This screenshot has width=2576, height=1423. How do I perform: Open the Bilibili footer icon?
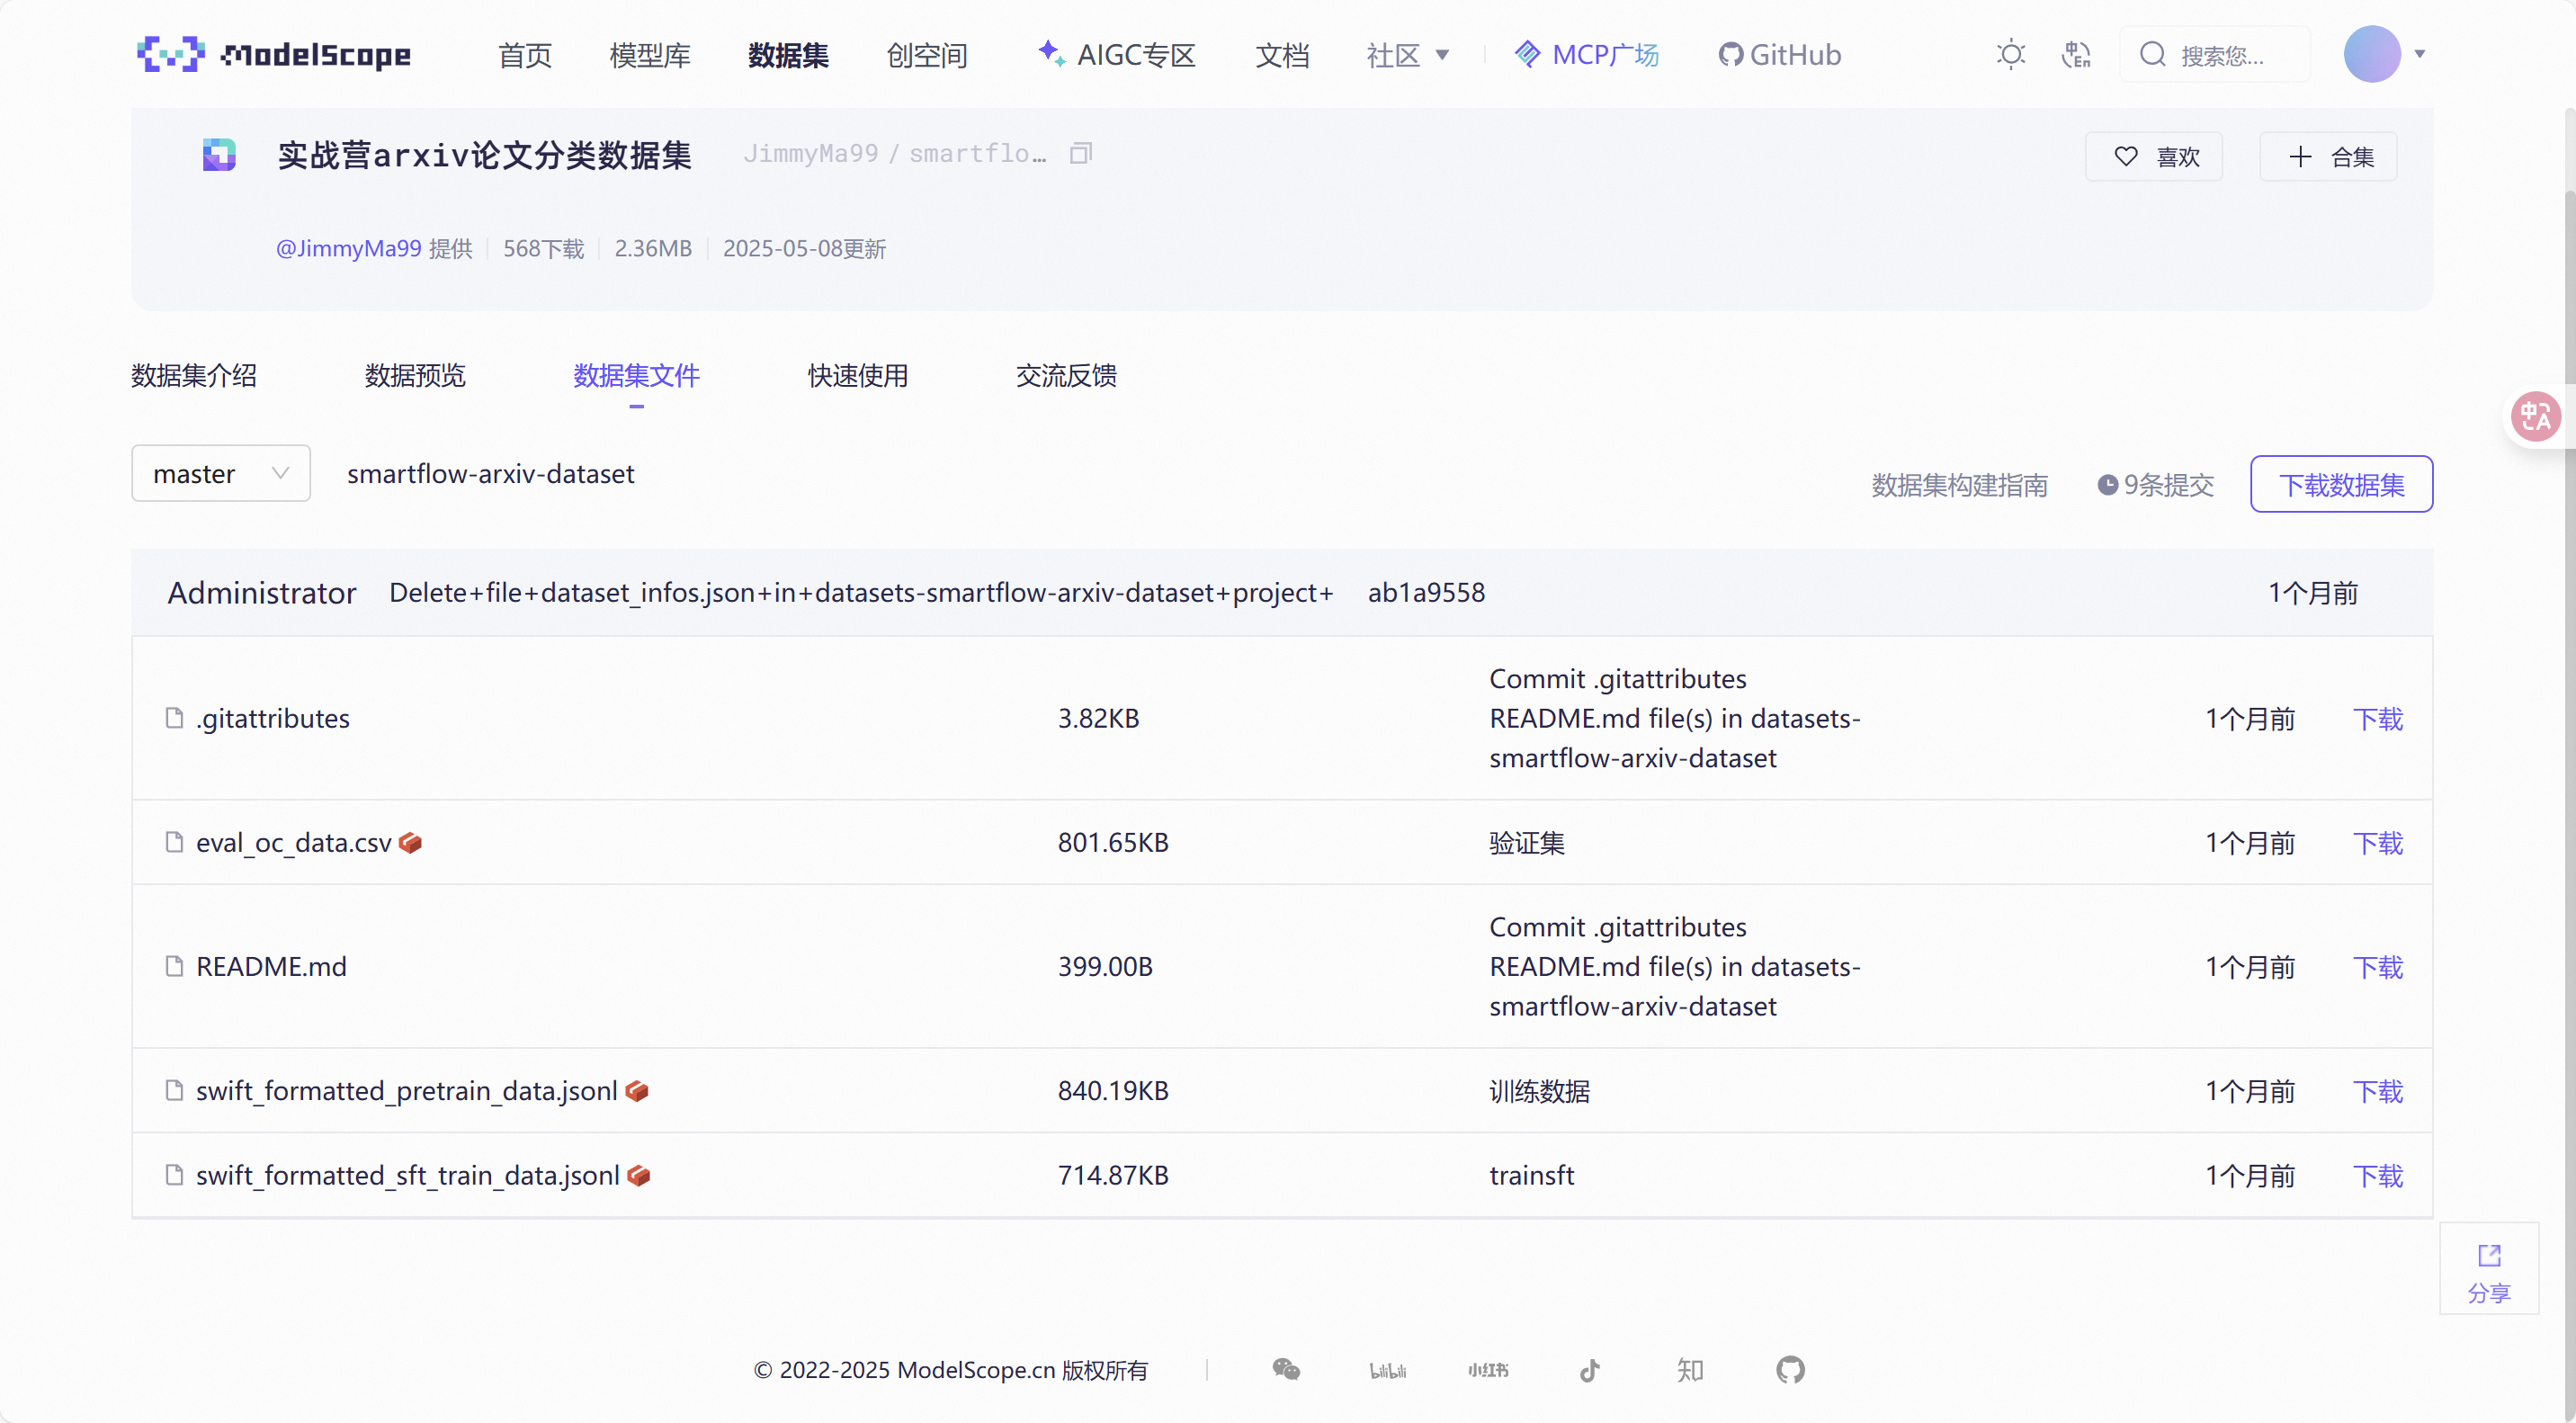1387,1369
